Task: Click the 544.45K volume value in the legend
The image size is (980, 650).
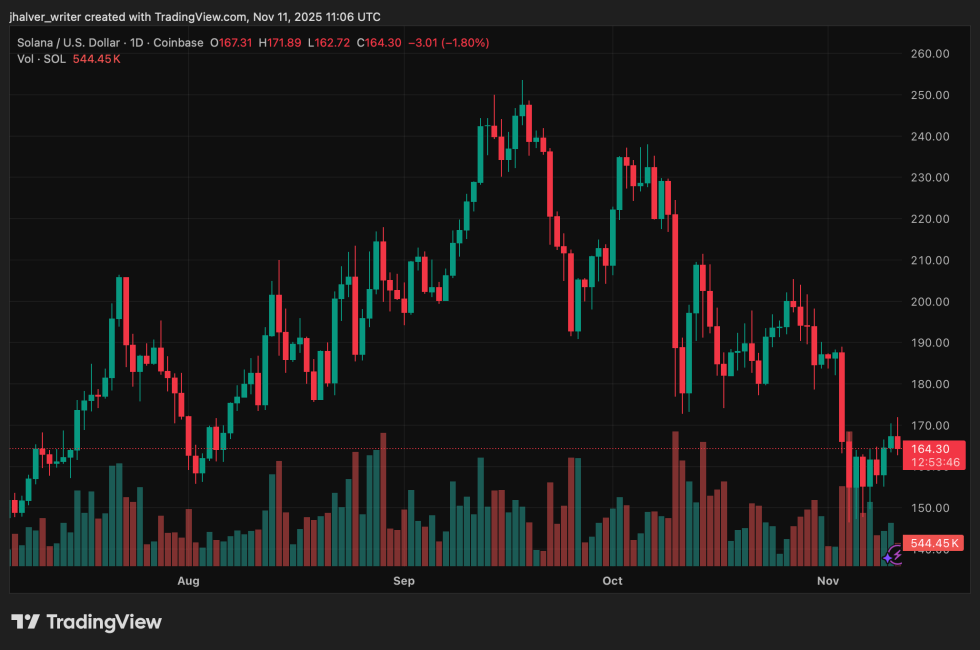Action: click(96, 58)
